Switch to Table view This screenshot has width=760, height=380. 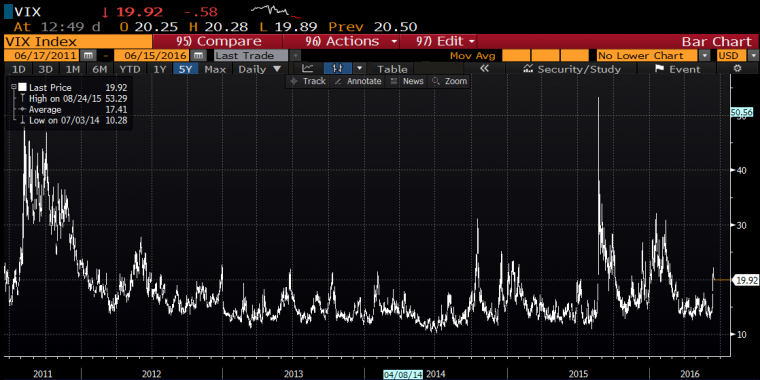tap(392, 69)
